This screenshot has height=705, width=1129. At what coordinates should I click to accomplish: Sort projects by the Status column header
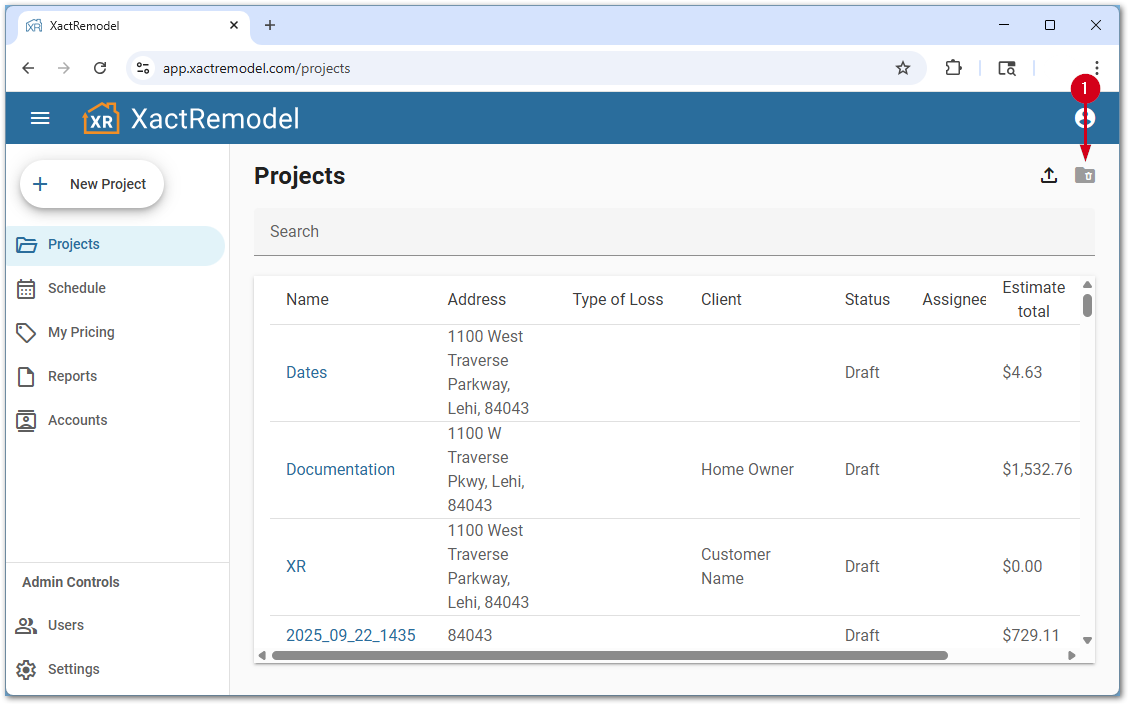coord(867,299)
